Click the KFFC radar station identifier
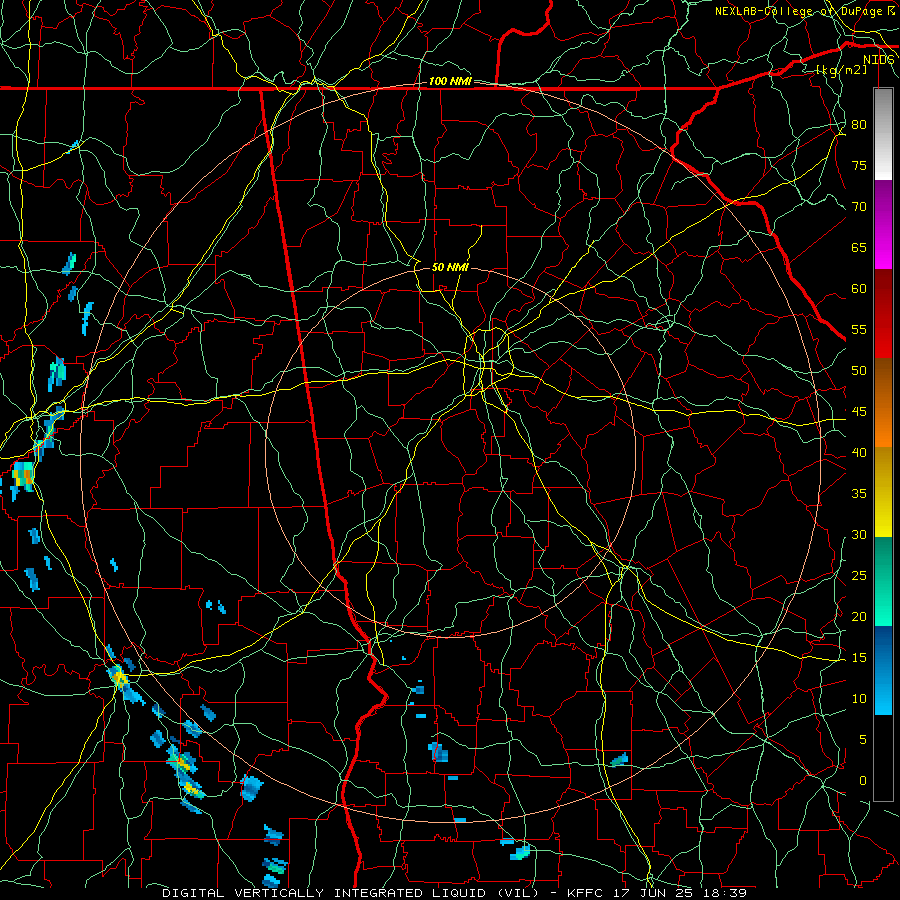The width and height of the screenshot is (900, 900). tap(584, 893)
